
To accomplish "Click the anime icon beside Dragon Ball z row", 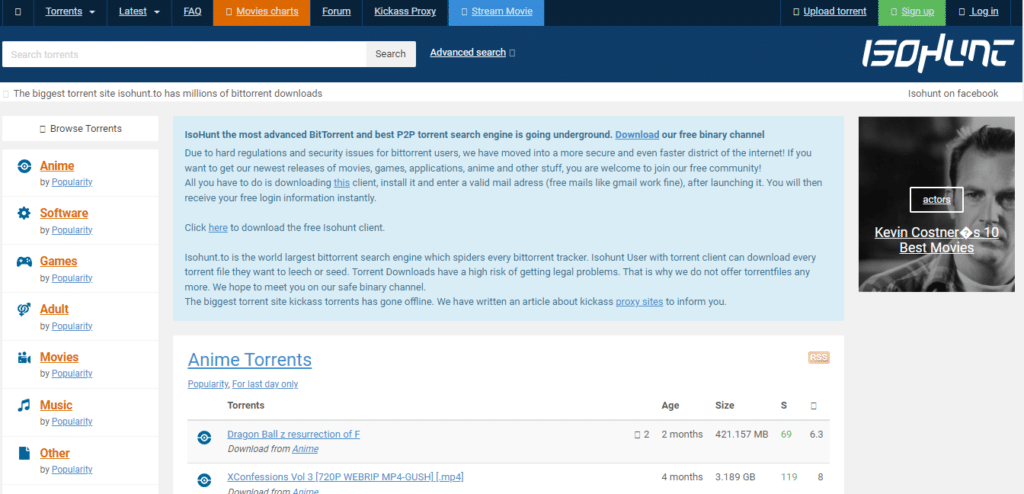I will pyautogui.click(x=204, y=437).
